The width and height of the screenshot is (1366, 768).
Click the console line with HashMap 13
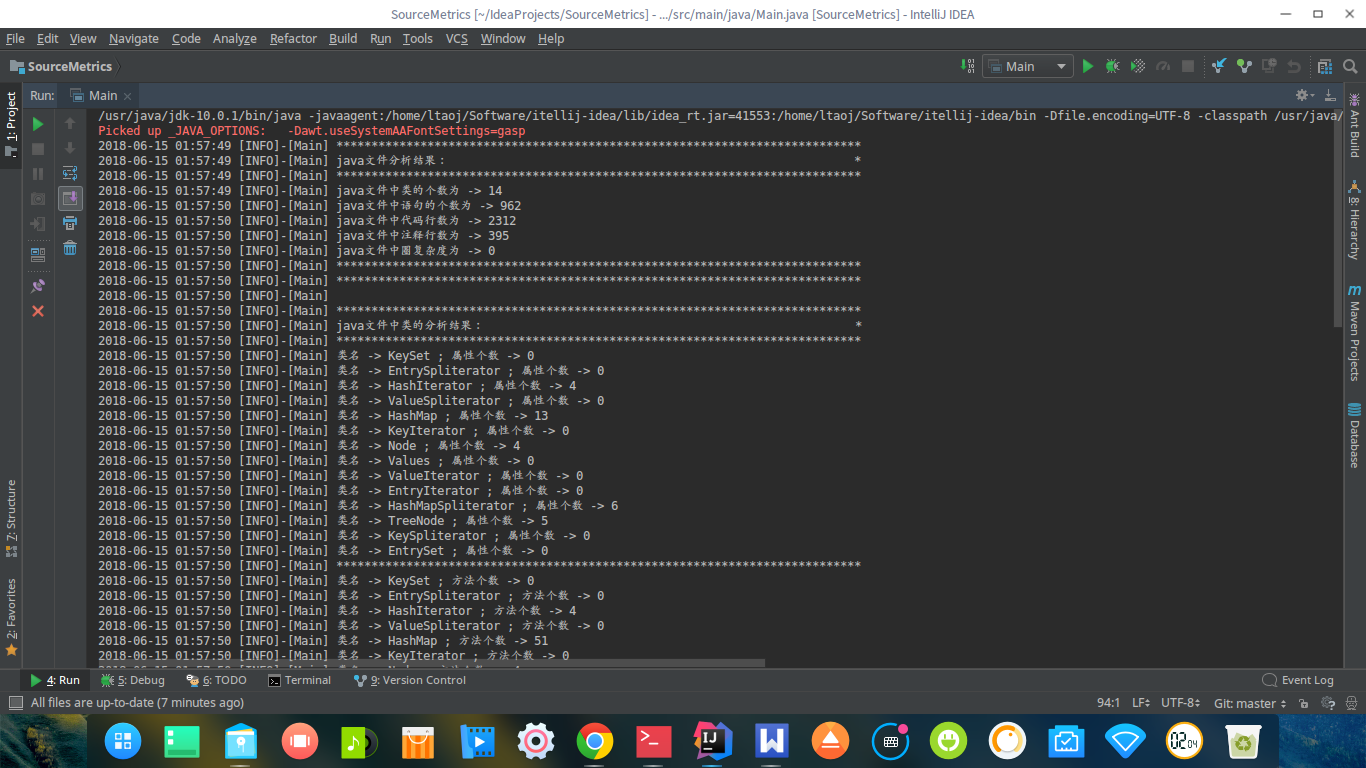click(323, 416)
